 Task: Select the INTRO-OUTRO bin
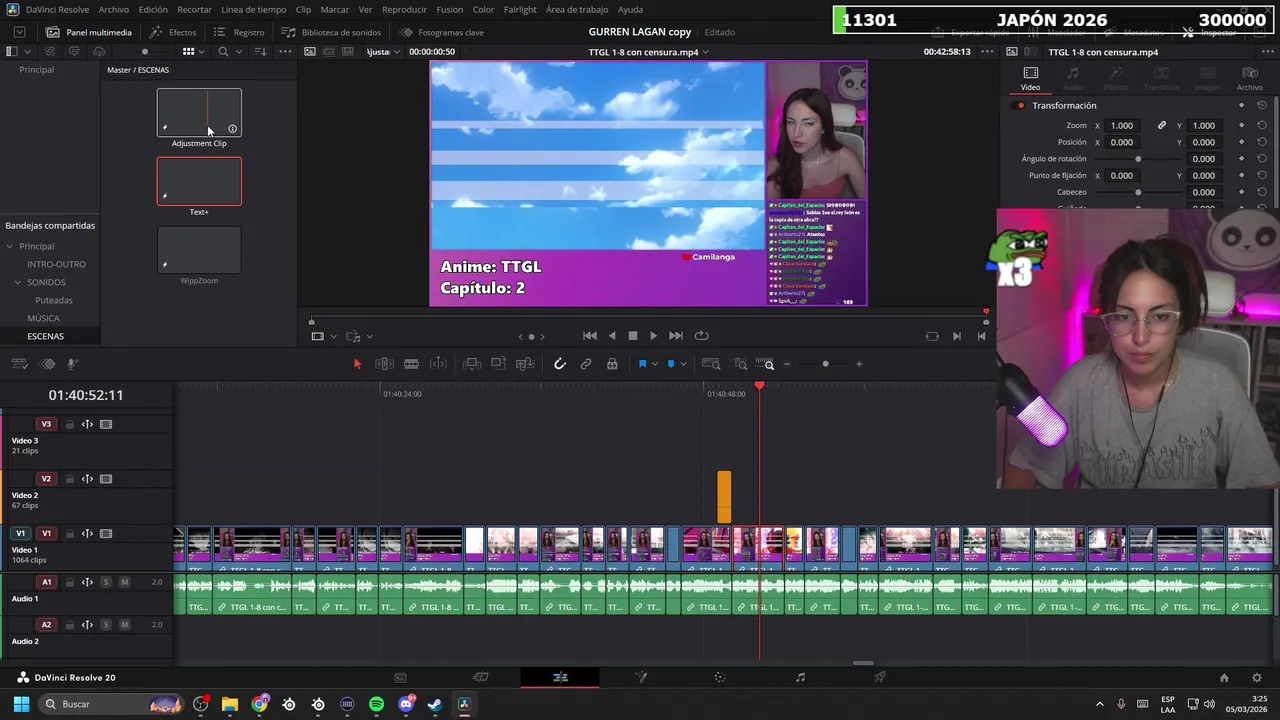coord(56,264)
